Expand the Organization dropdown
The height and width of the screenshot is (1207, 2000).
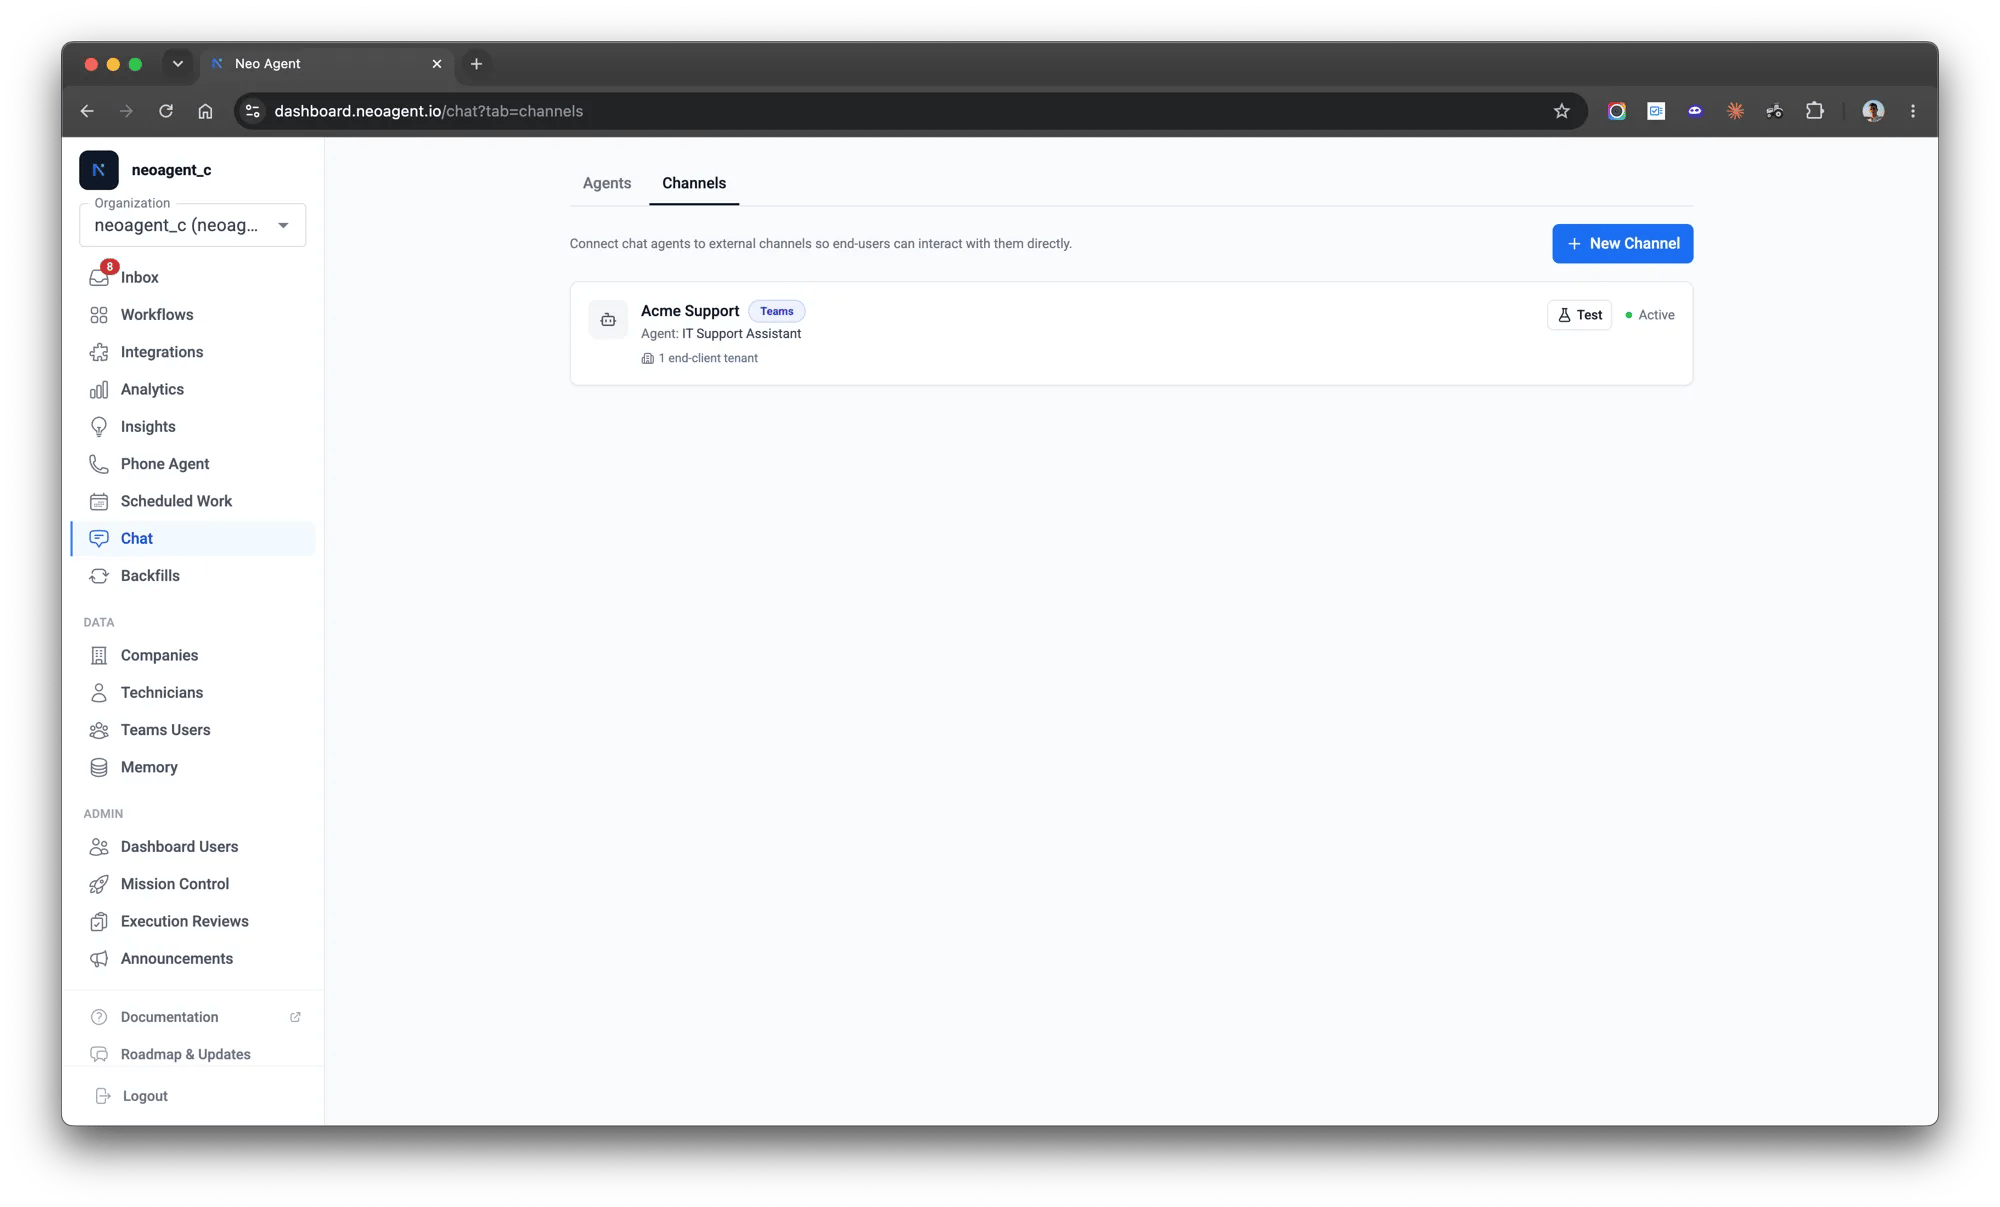pos(192,225)
